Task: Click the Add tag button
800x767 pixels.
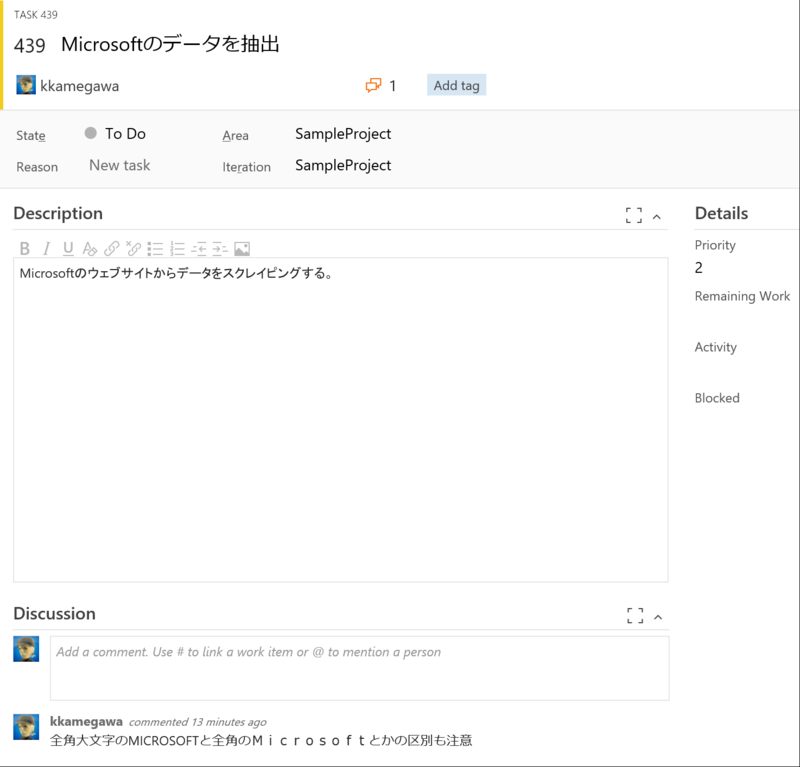Action: (457, 85)
